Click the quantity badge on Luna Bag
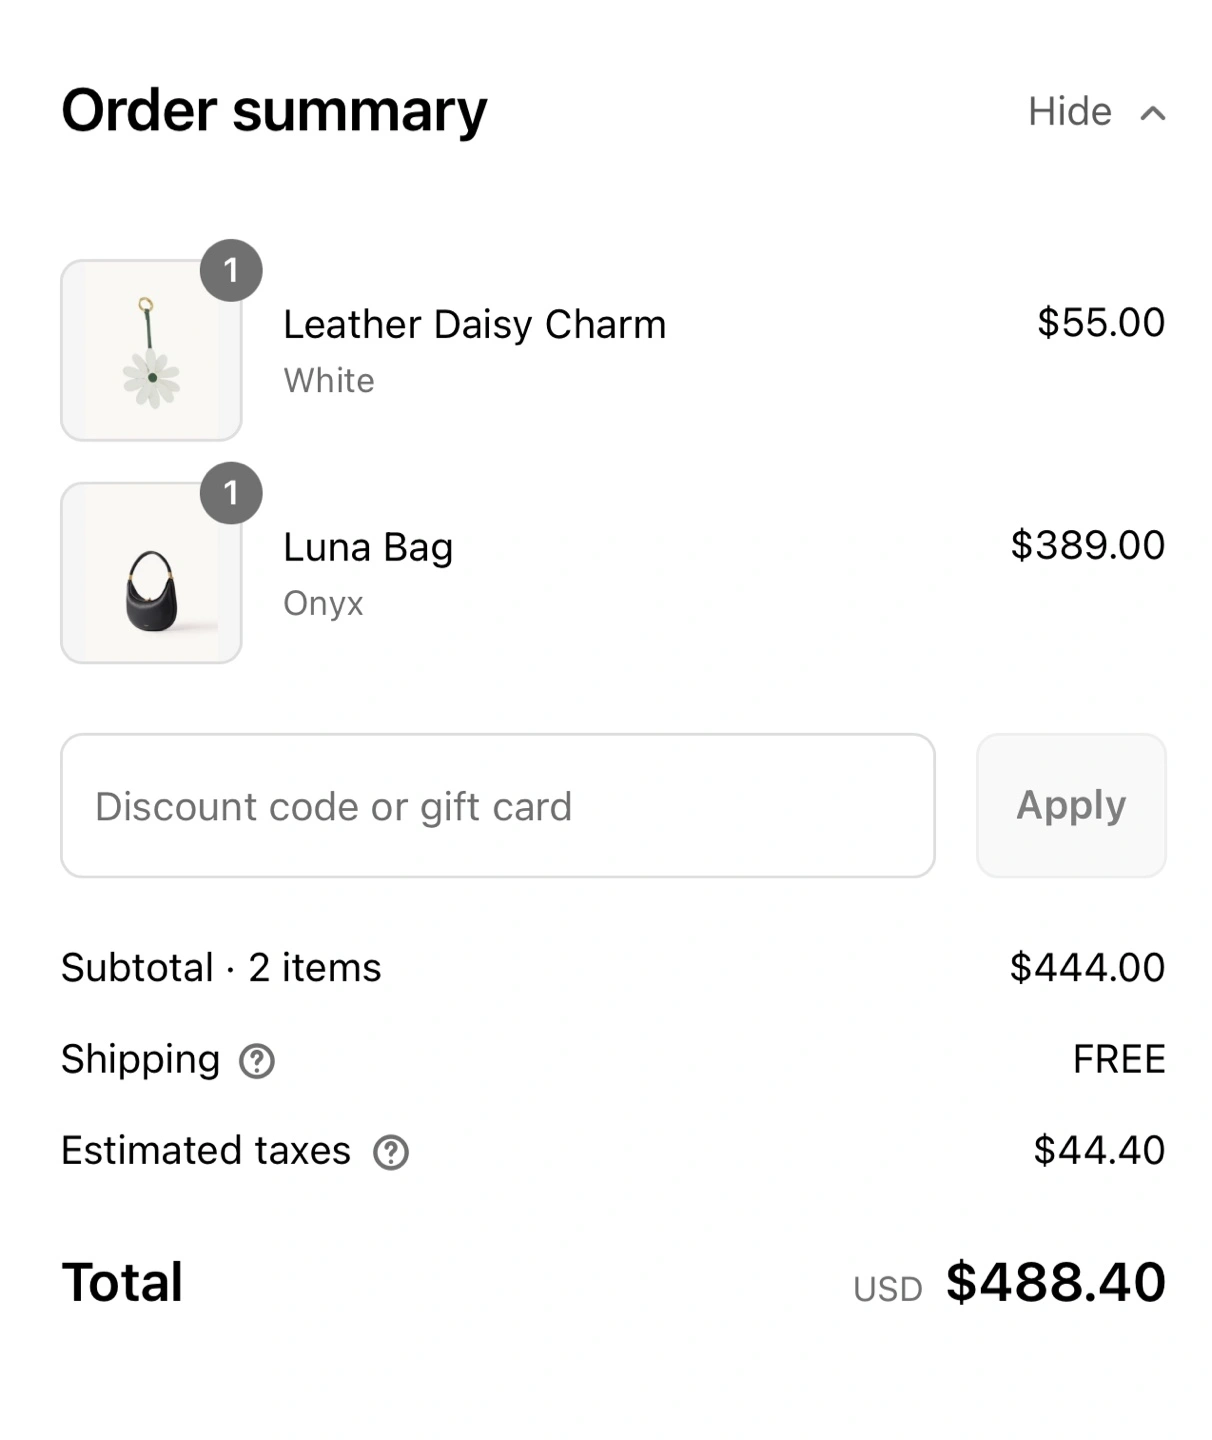The image size is (1212, 1440). point(231,493)
